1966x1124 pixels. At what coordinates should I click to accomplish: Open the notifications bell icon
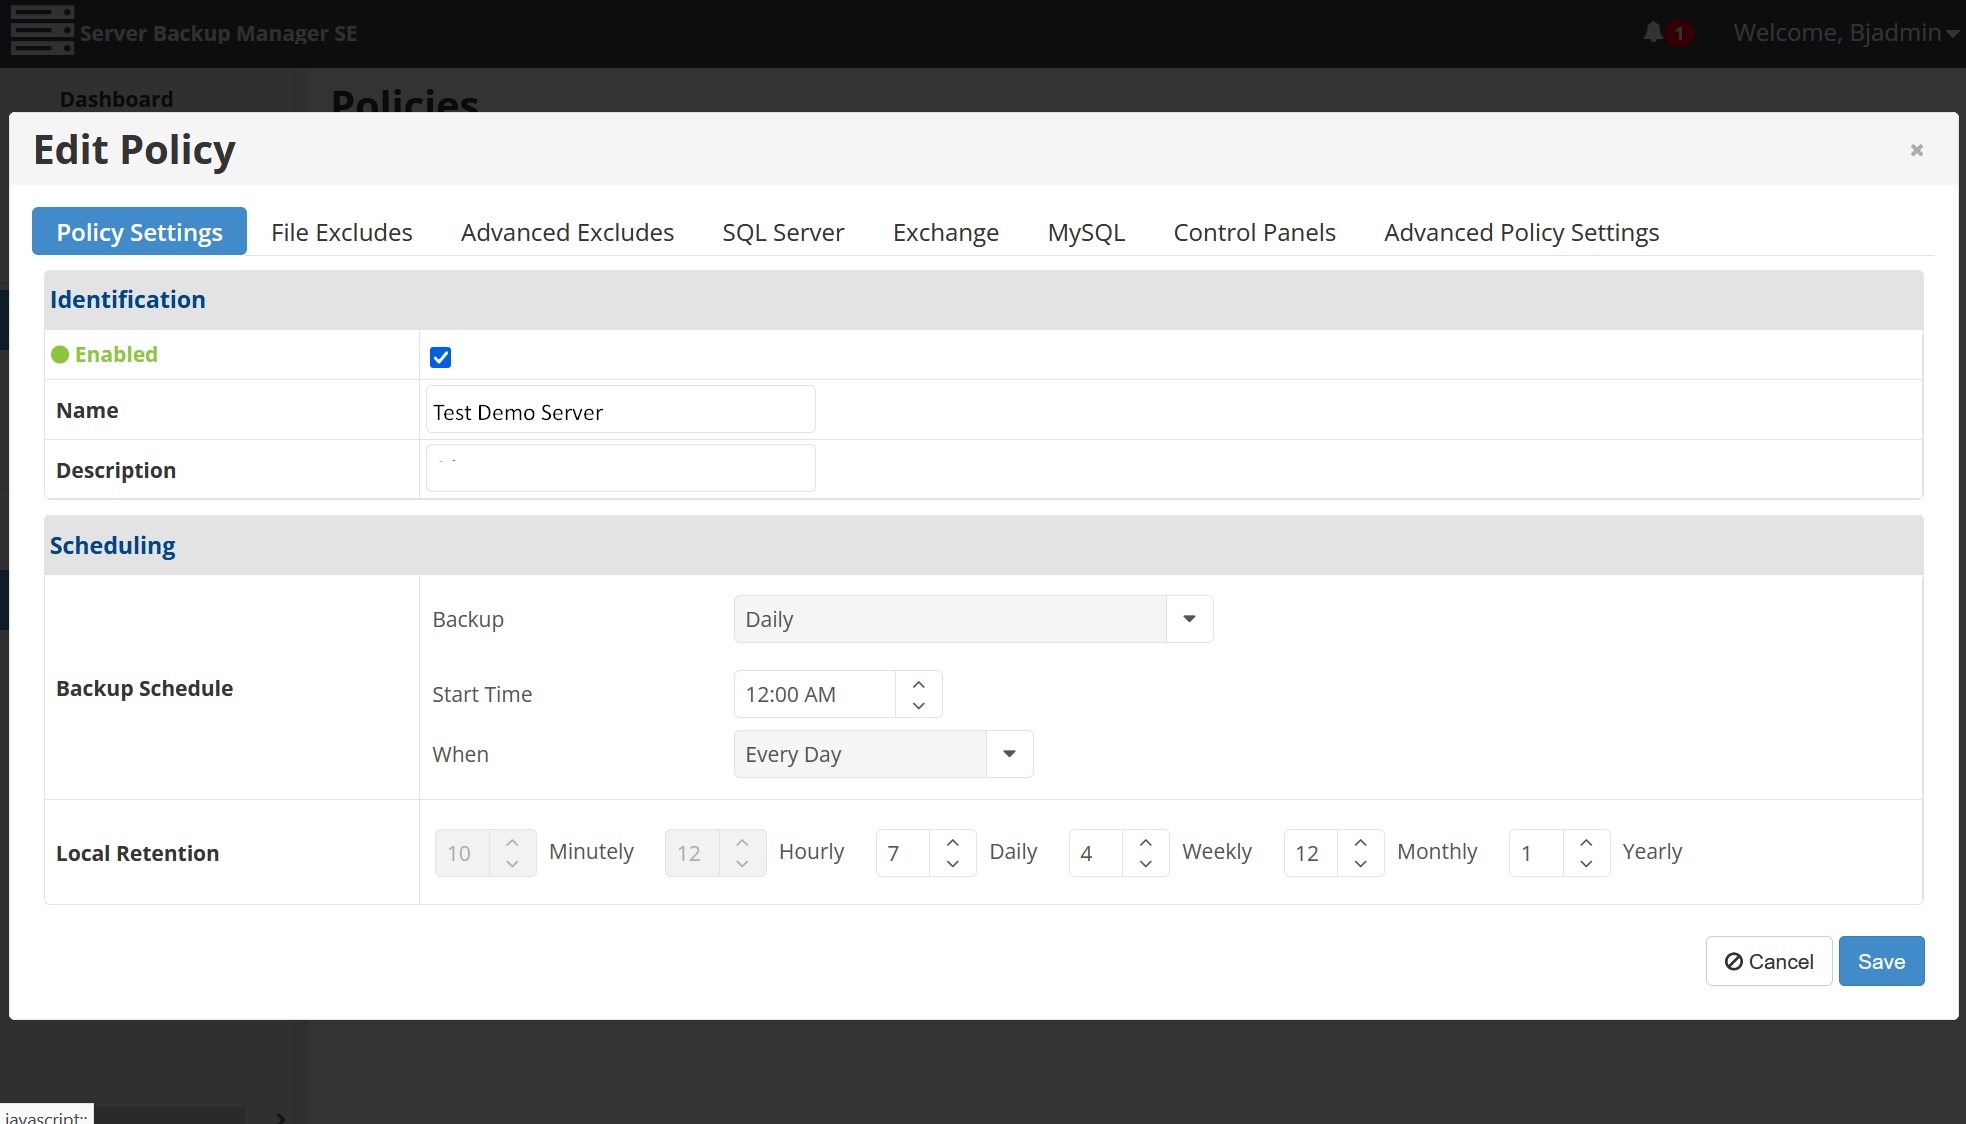pos(1653,33)
